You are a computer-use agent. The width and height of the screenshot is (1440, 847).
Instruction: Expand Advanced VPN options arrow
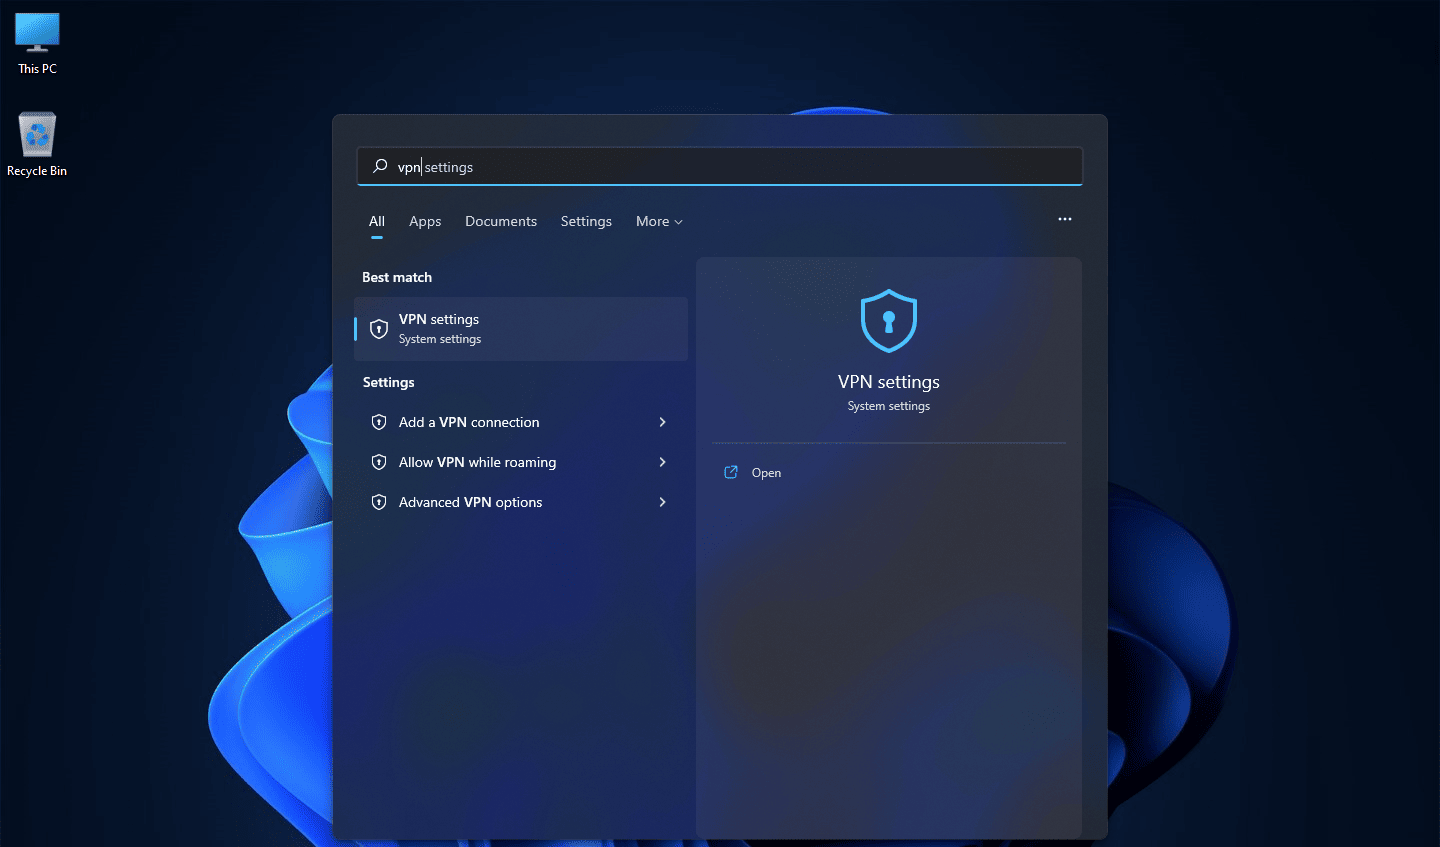[x=662, y=502]
